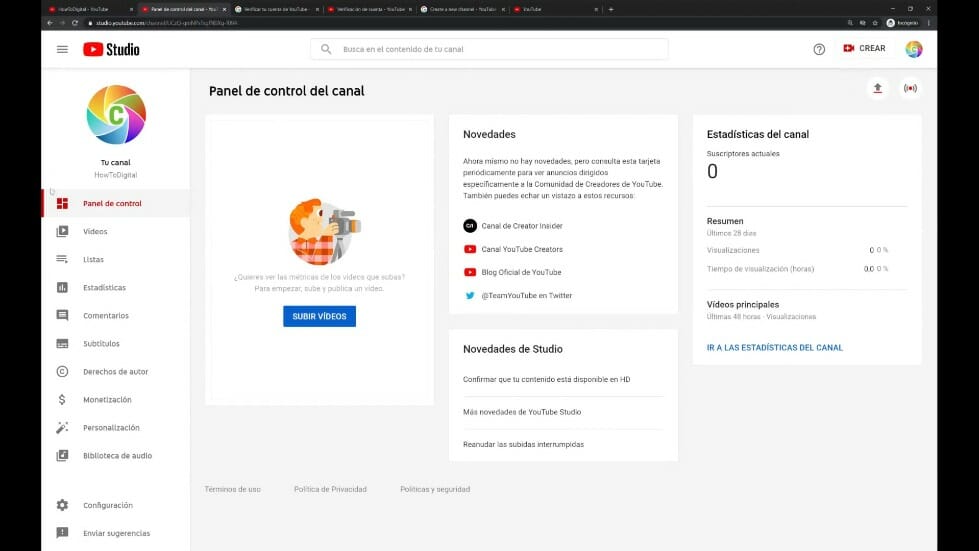Open Comentarios in sidebar
The image size is (979, 551).
(116, 316)
